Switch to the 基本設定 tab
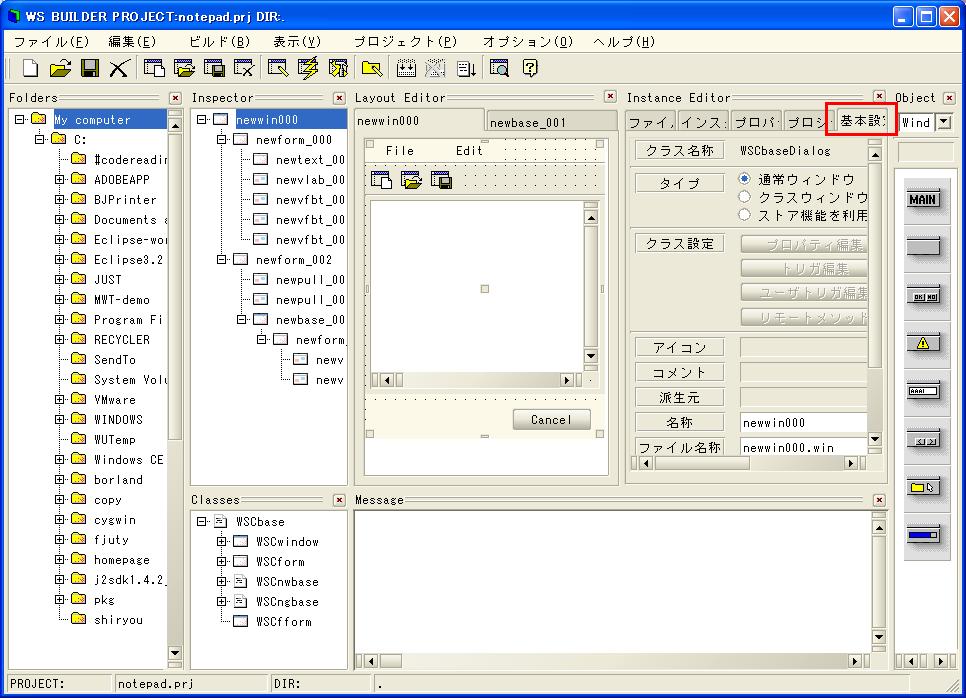 click(x=862, y=121)
